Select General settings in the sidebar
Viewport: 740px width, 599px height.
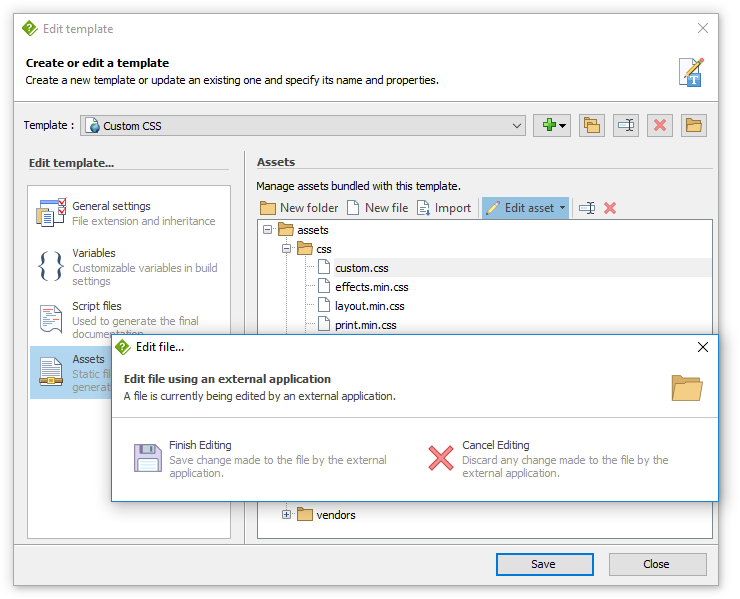[128, 213]
